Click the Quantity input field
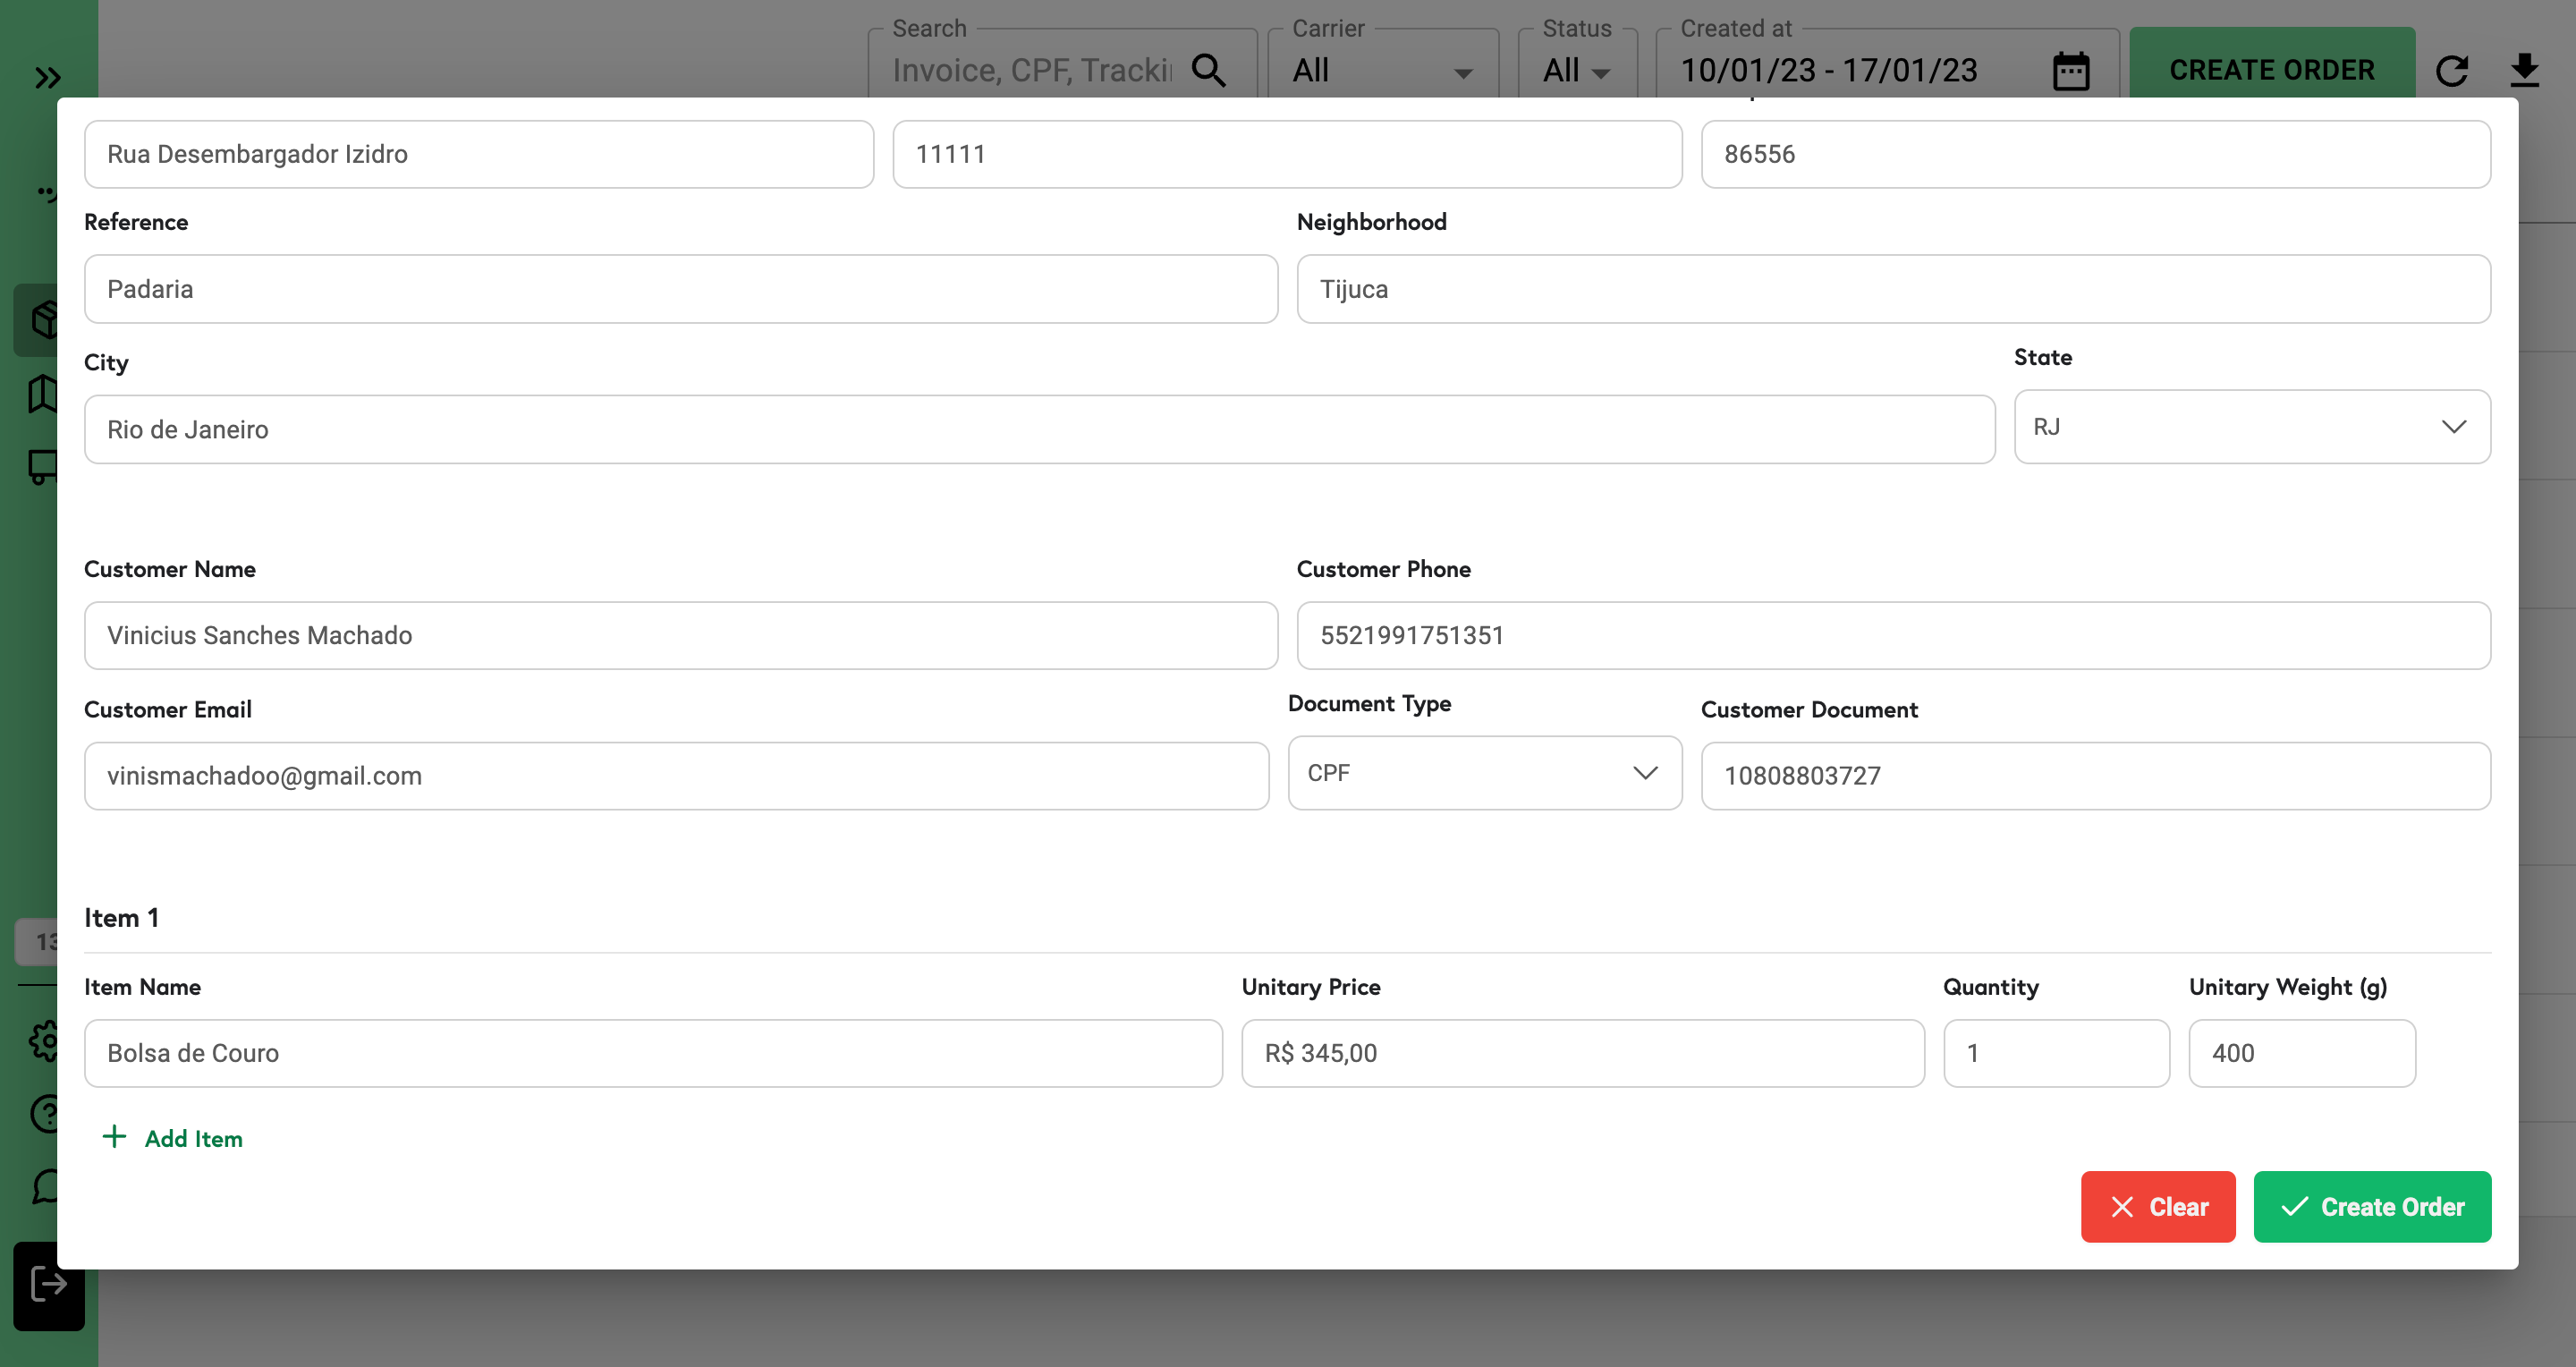Image resolution: width=2576 pixels, height=1367 pixels. (x=2055, y=1053)
